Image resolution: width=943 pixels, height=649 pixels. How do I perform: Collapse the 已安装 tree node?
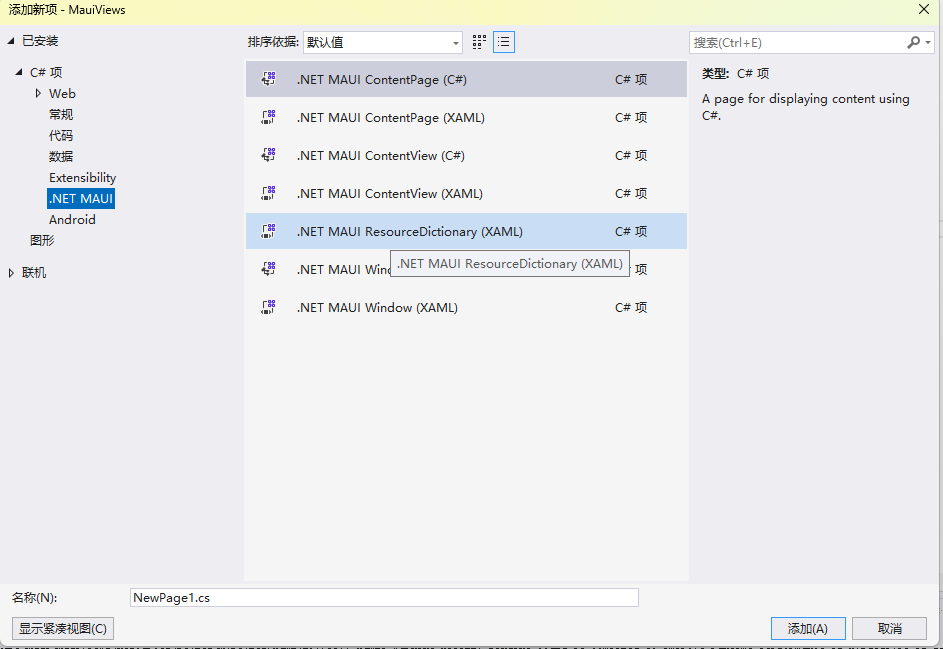pos(11,41)
